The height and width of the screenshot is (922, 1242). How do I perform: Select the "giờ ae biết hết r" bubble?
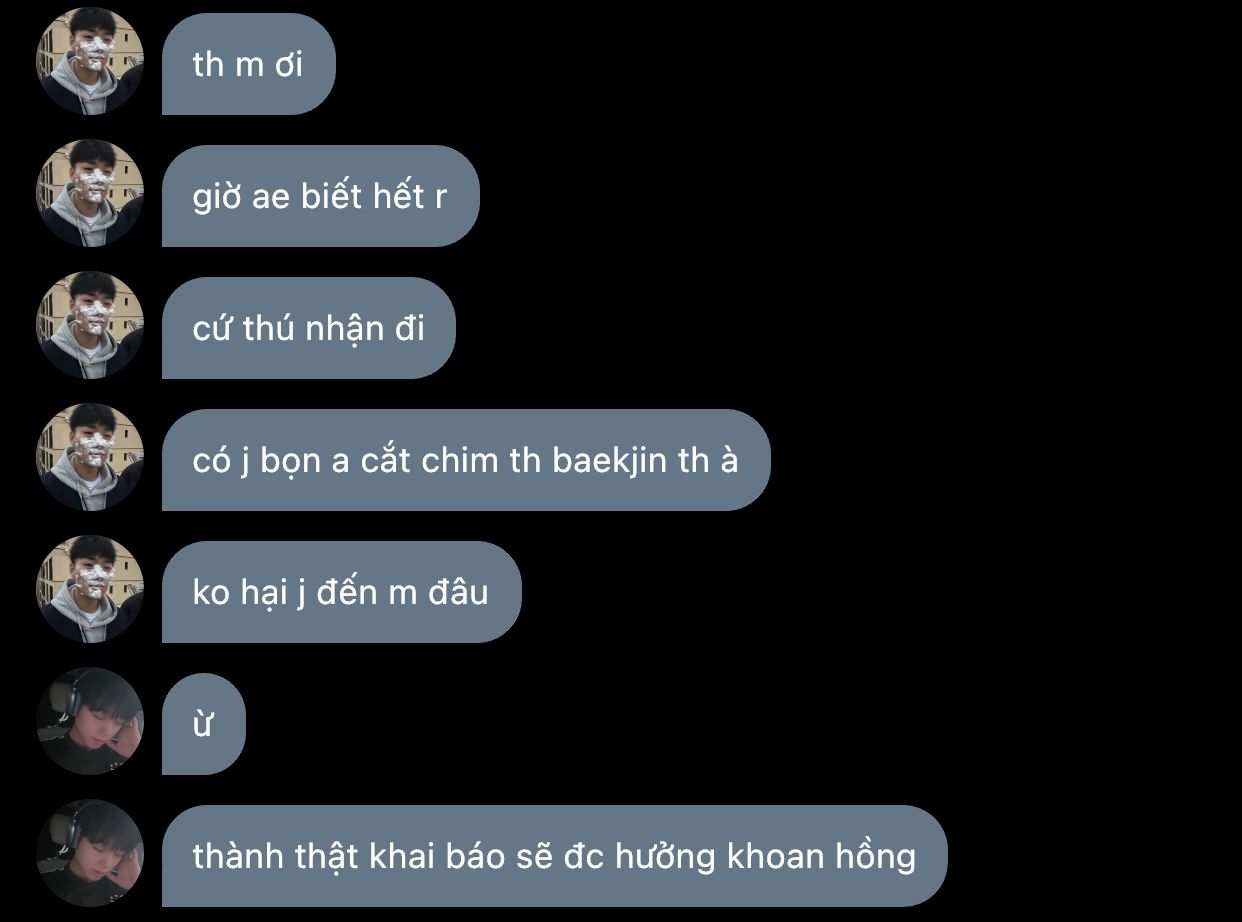click(x=320, y=196)
